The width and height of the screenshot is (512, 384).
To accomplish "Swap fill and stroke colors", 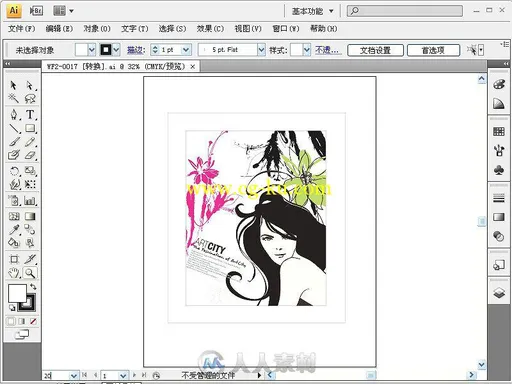I will tap(33, 286).
